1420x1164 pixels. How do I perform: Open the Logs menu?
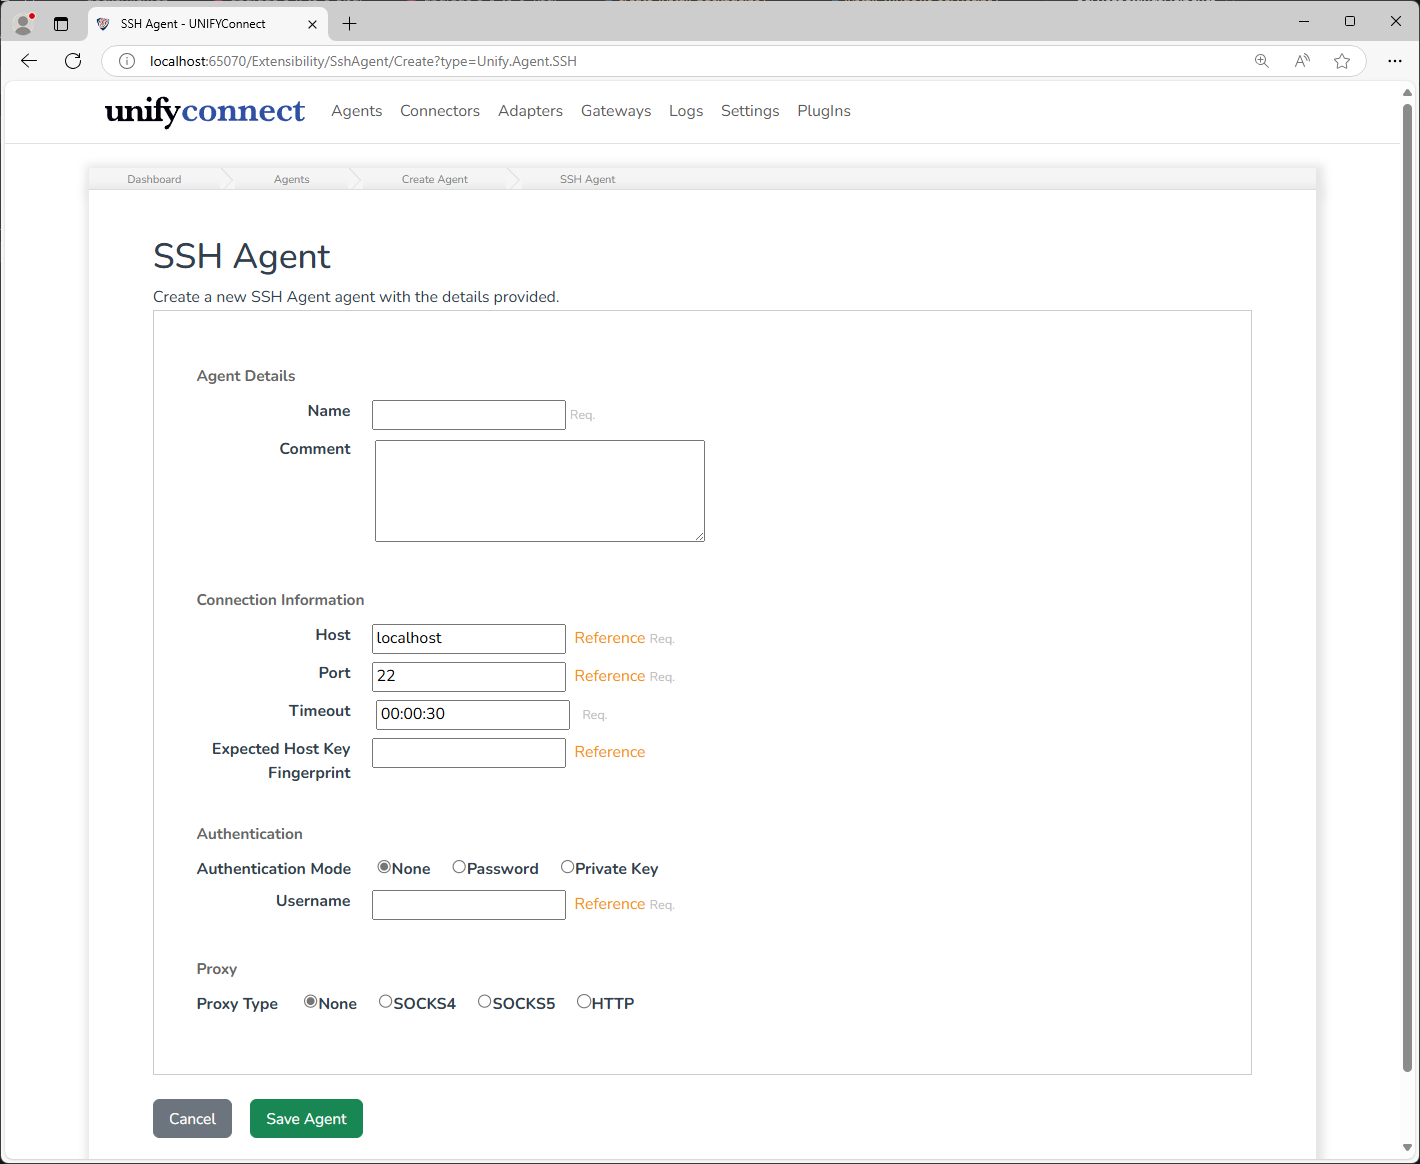(x=686, y=111)
